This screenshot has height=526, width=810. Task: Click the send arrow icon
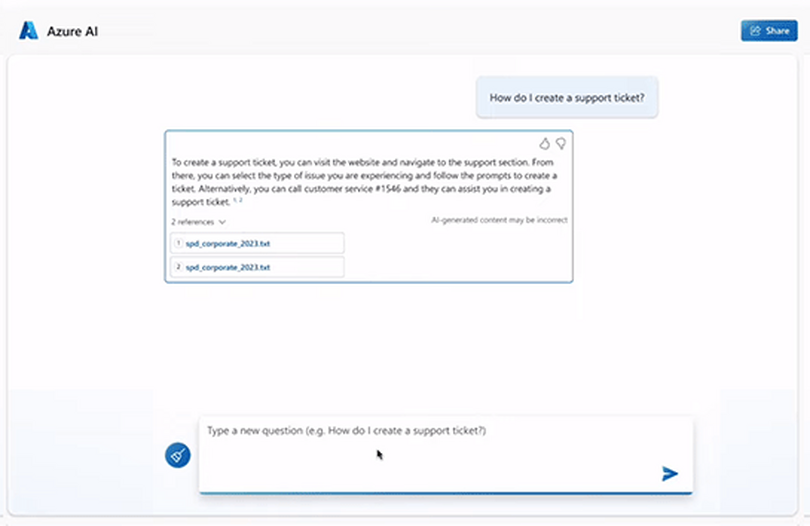pos(669,473)
